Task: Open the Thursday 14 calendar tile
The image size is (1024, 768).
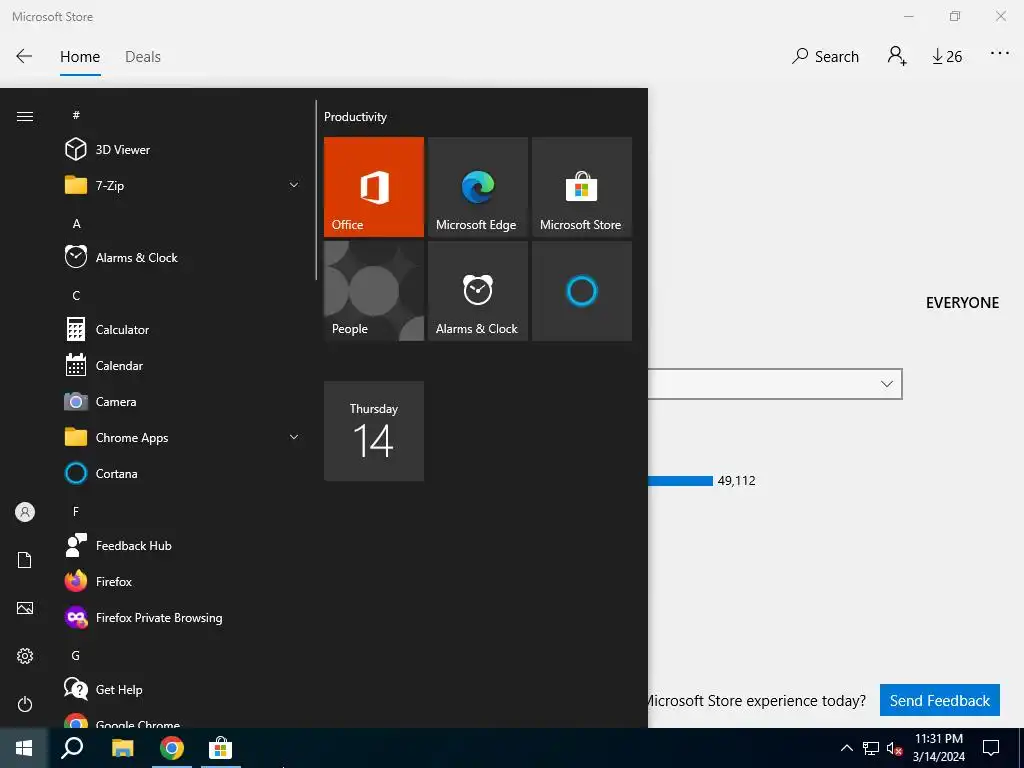Action: pyautogui.click(x=374, y=431)
